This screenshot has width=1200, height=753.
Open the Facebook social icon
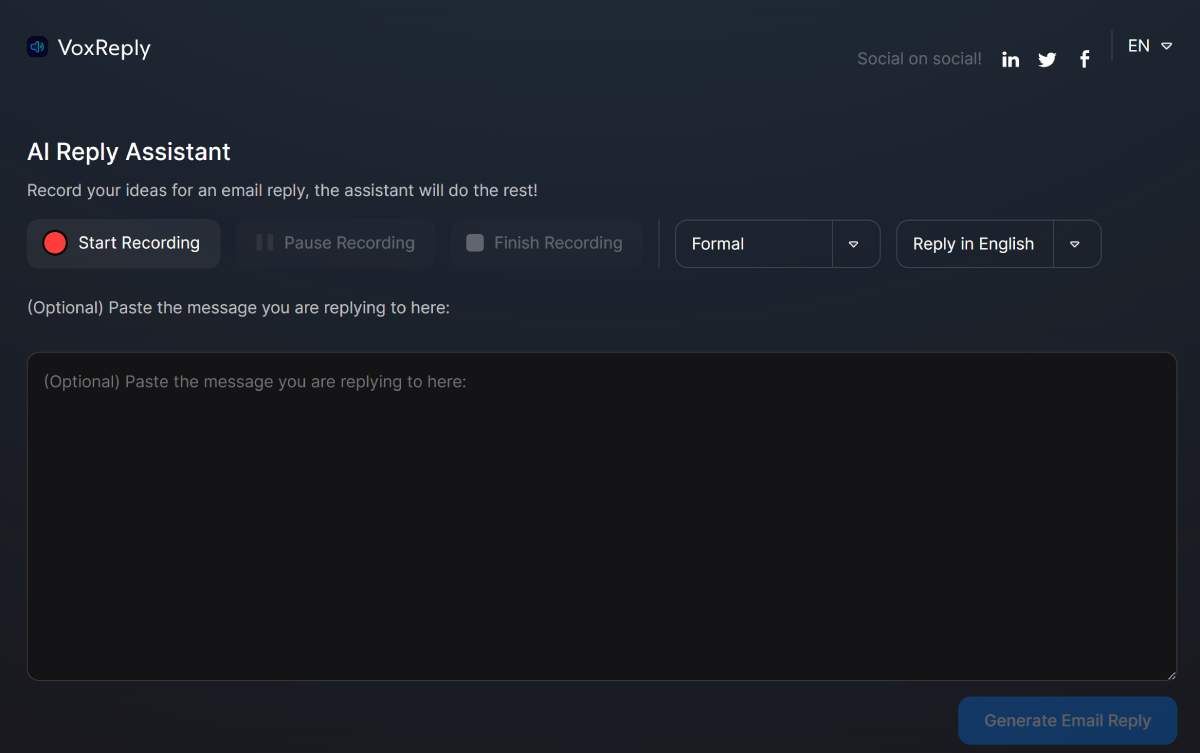[x=1084, y=59]
